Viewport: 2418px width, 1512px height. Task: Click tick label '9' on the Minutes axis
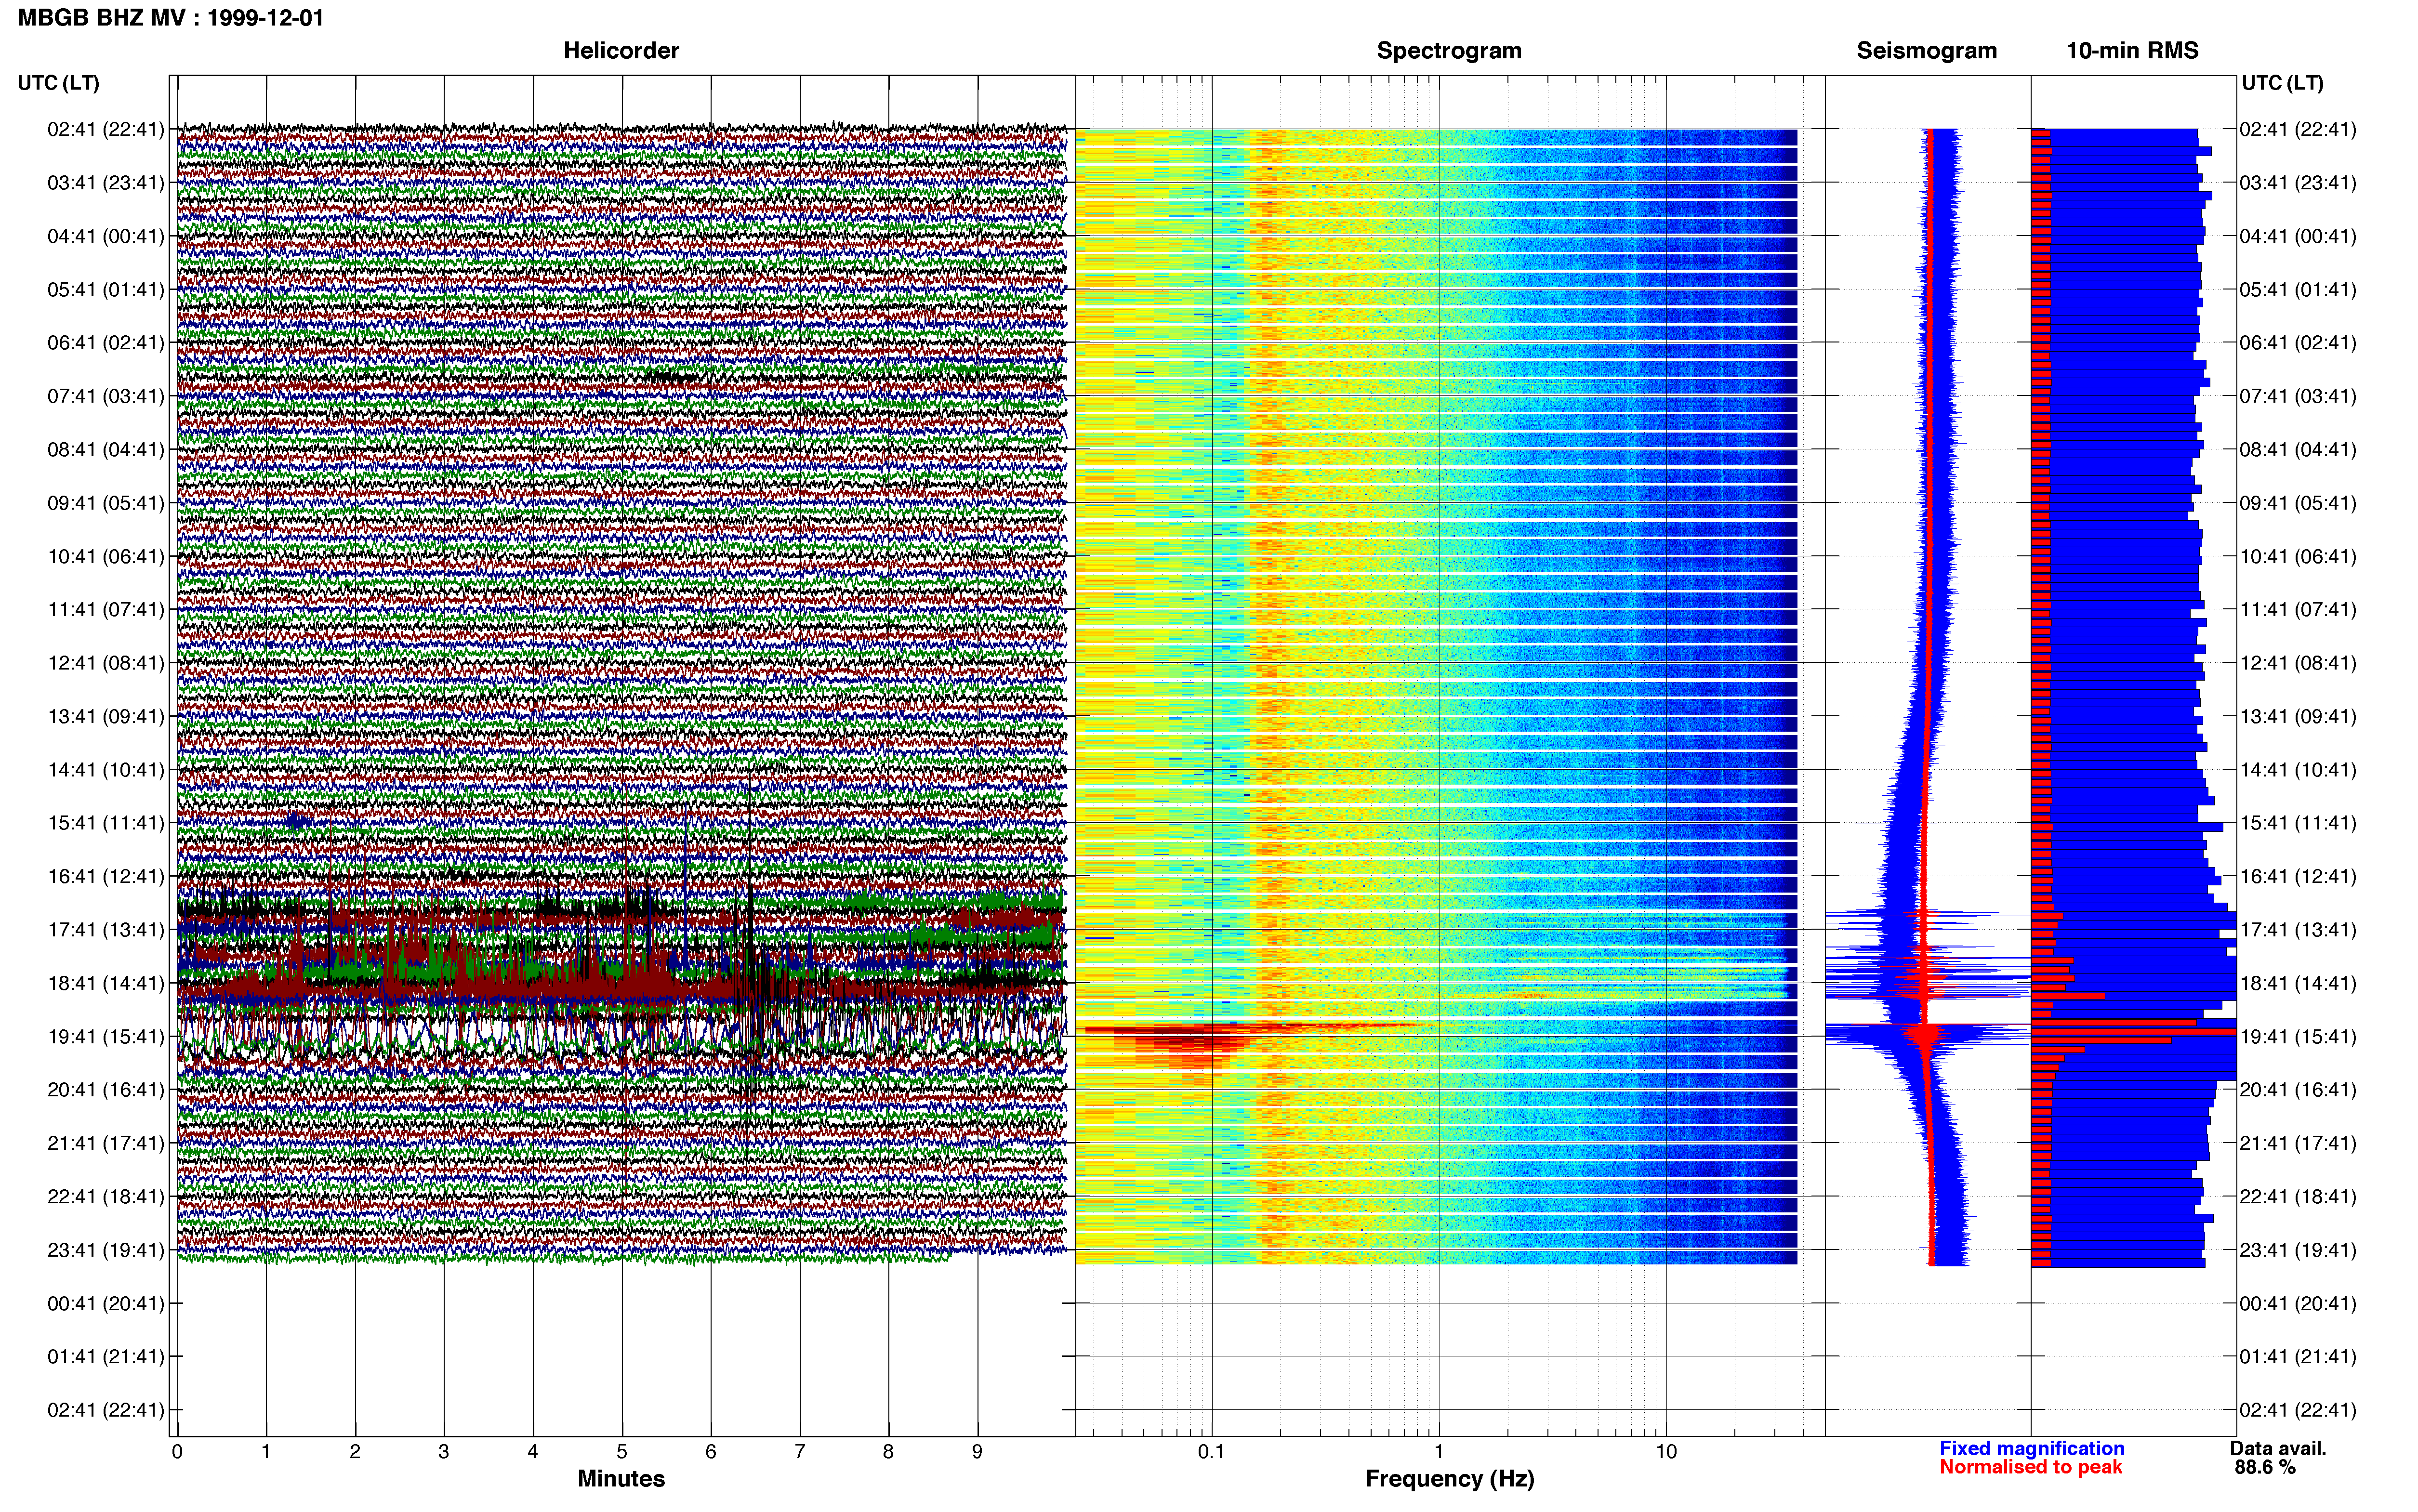[x=977, y=1452]
